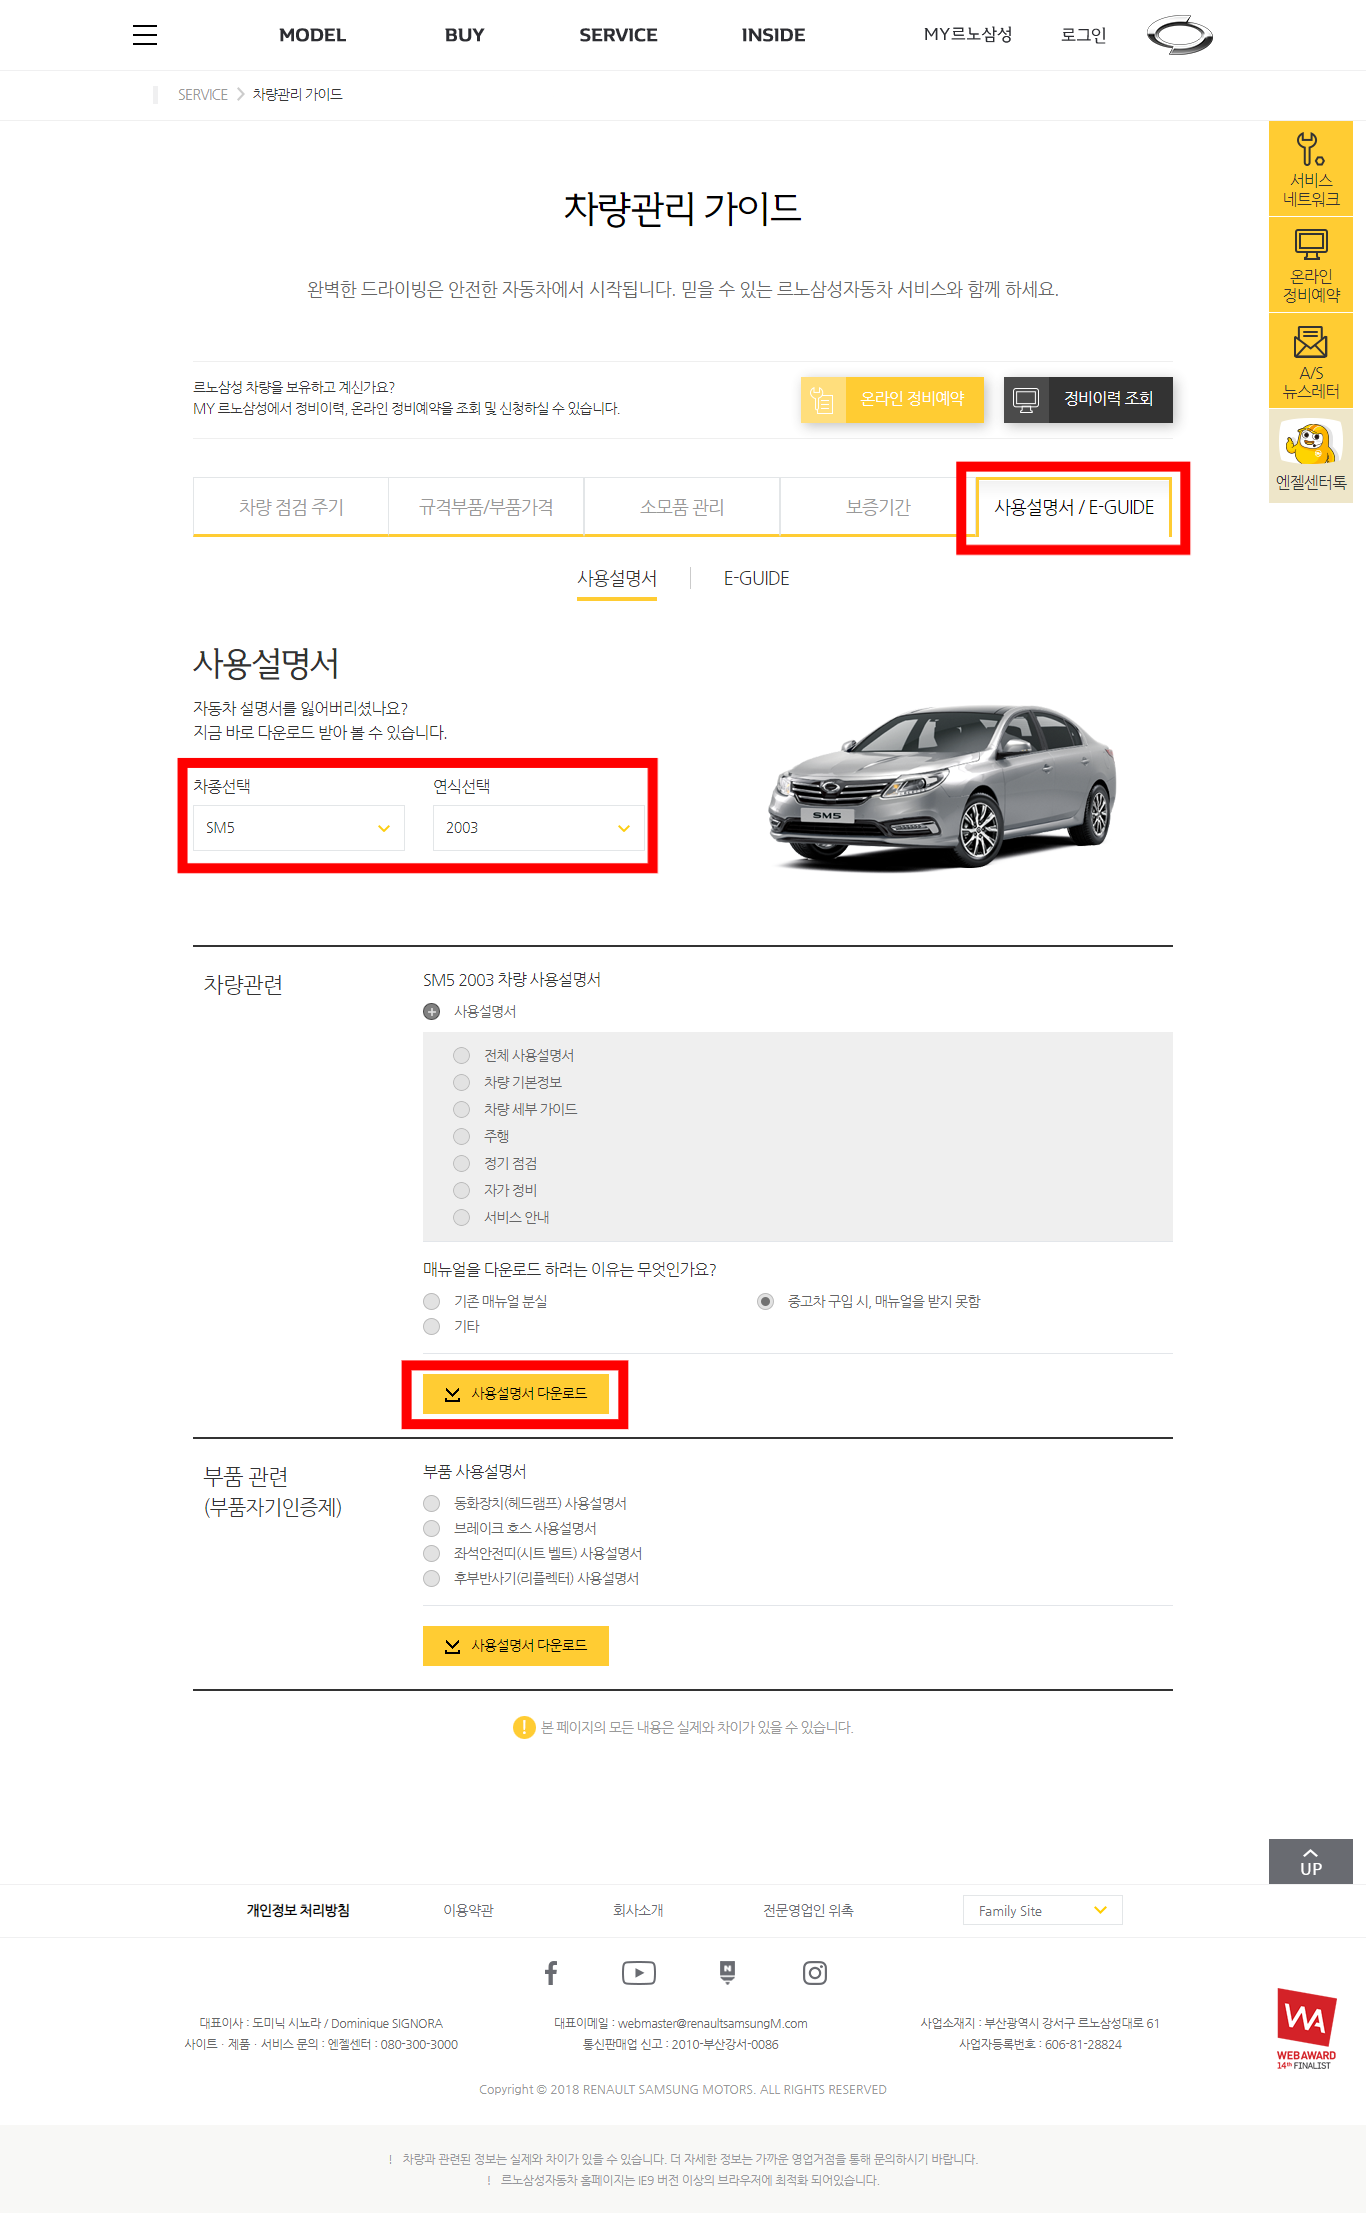Click the 로그인 link

1083,35
